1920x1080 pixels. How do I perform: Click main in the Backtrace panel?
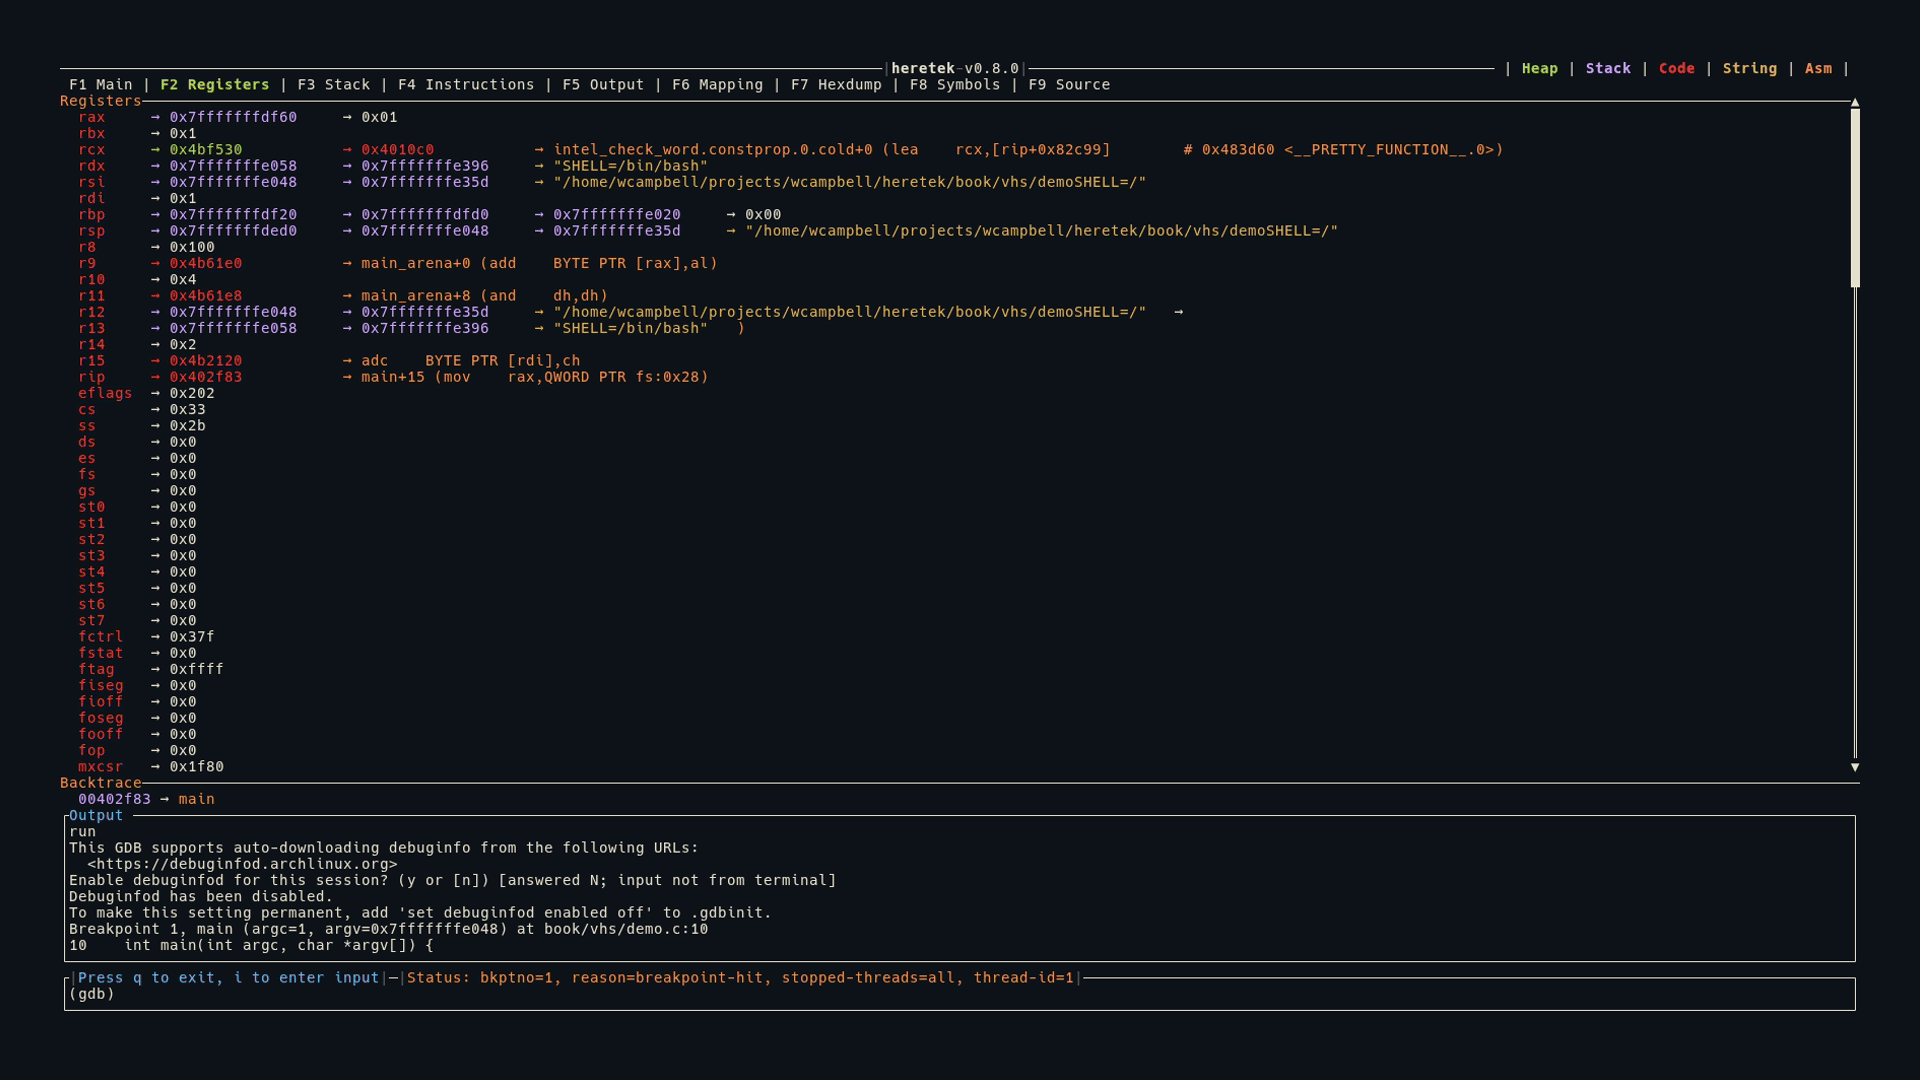point(197,799)
